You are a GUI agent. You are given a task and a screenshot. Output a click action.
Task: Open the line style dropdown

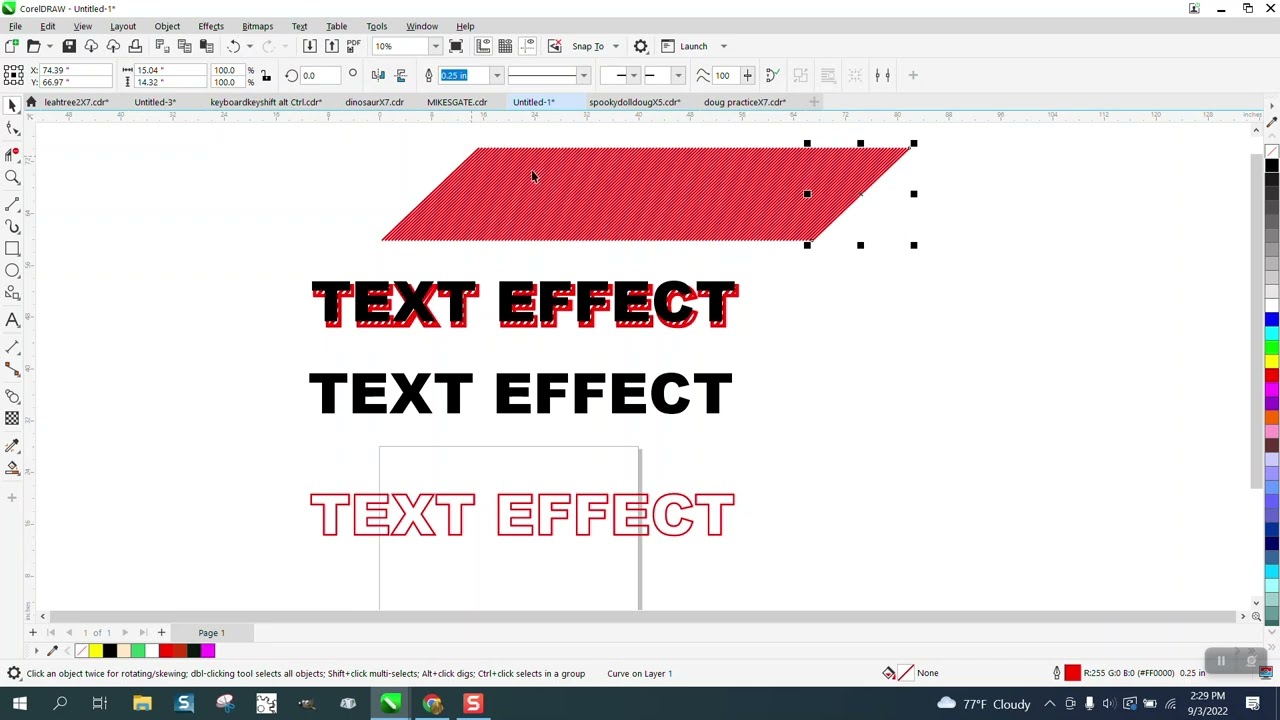click(584, 75)
